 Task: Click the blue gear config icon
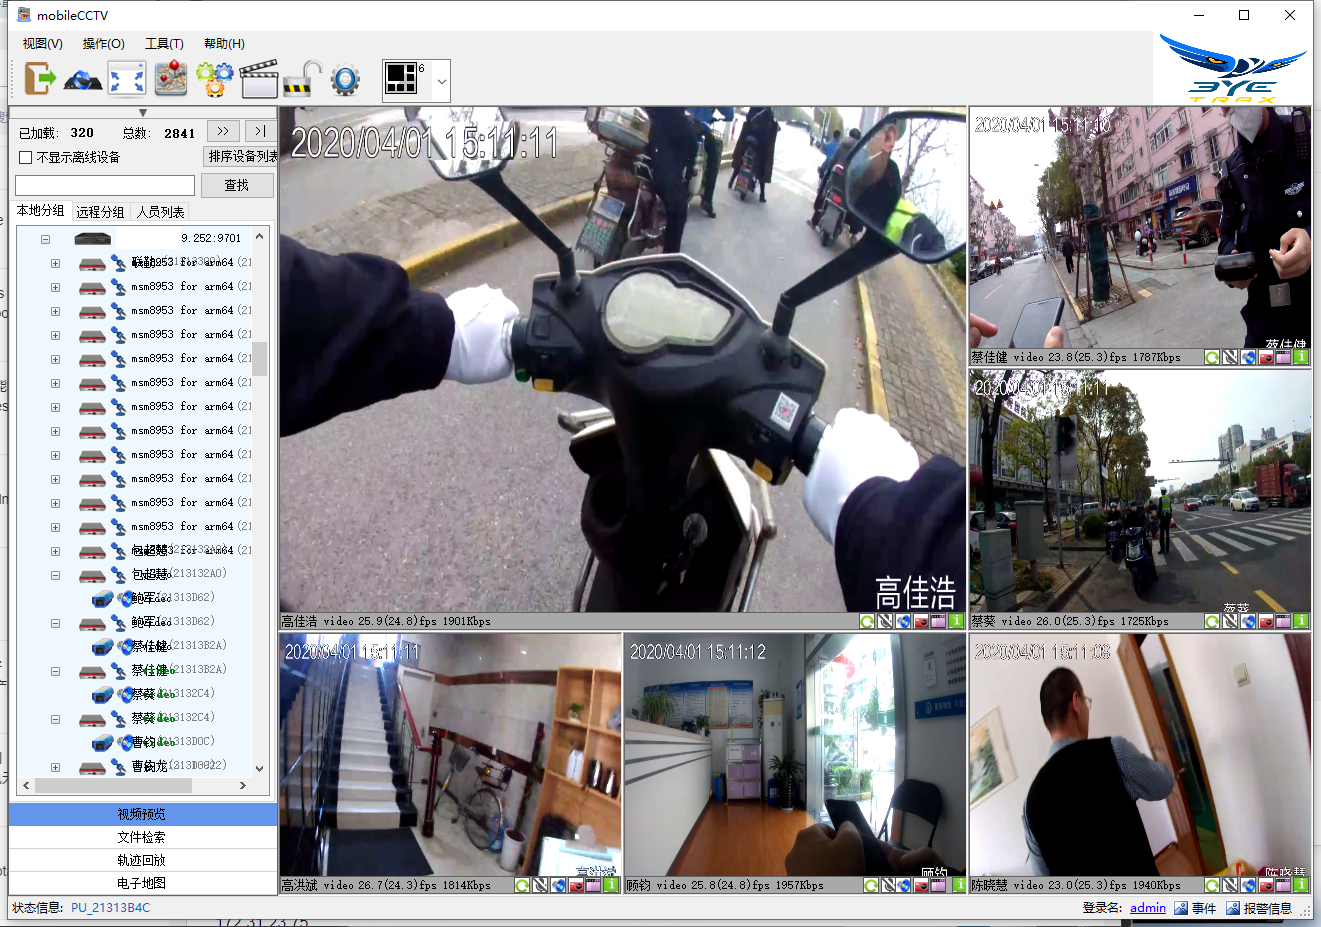point(346,80)
